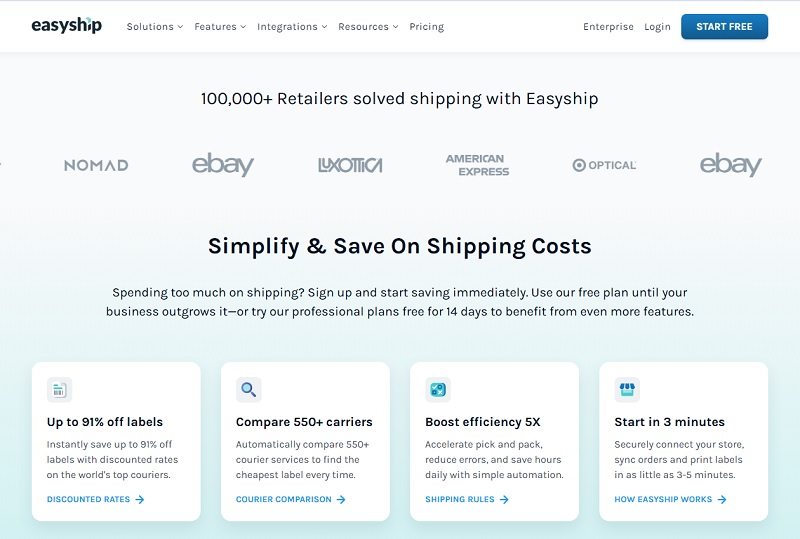
Task: Open the Integrations dropdown
Action: (x=292, y=27)
